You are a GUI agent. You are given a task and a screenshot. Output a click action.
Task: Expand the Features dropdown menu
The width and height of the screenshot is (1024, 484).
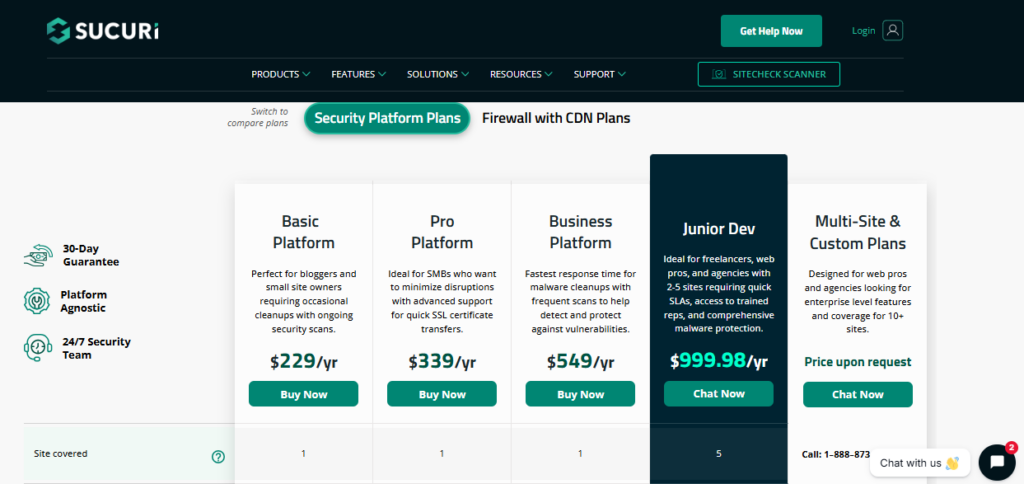[x=359, y=74]
